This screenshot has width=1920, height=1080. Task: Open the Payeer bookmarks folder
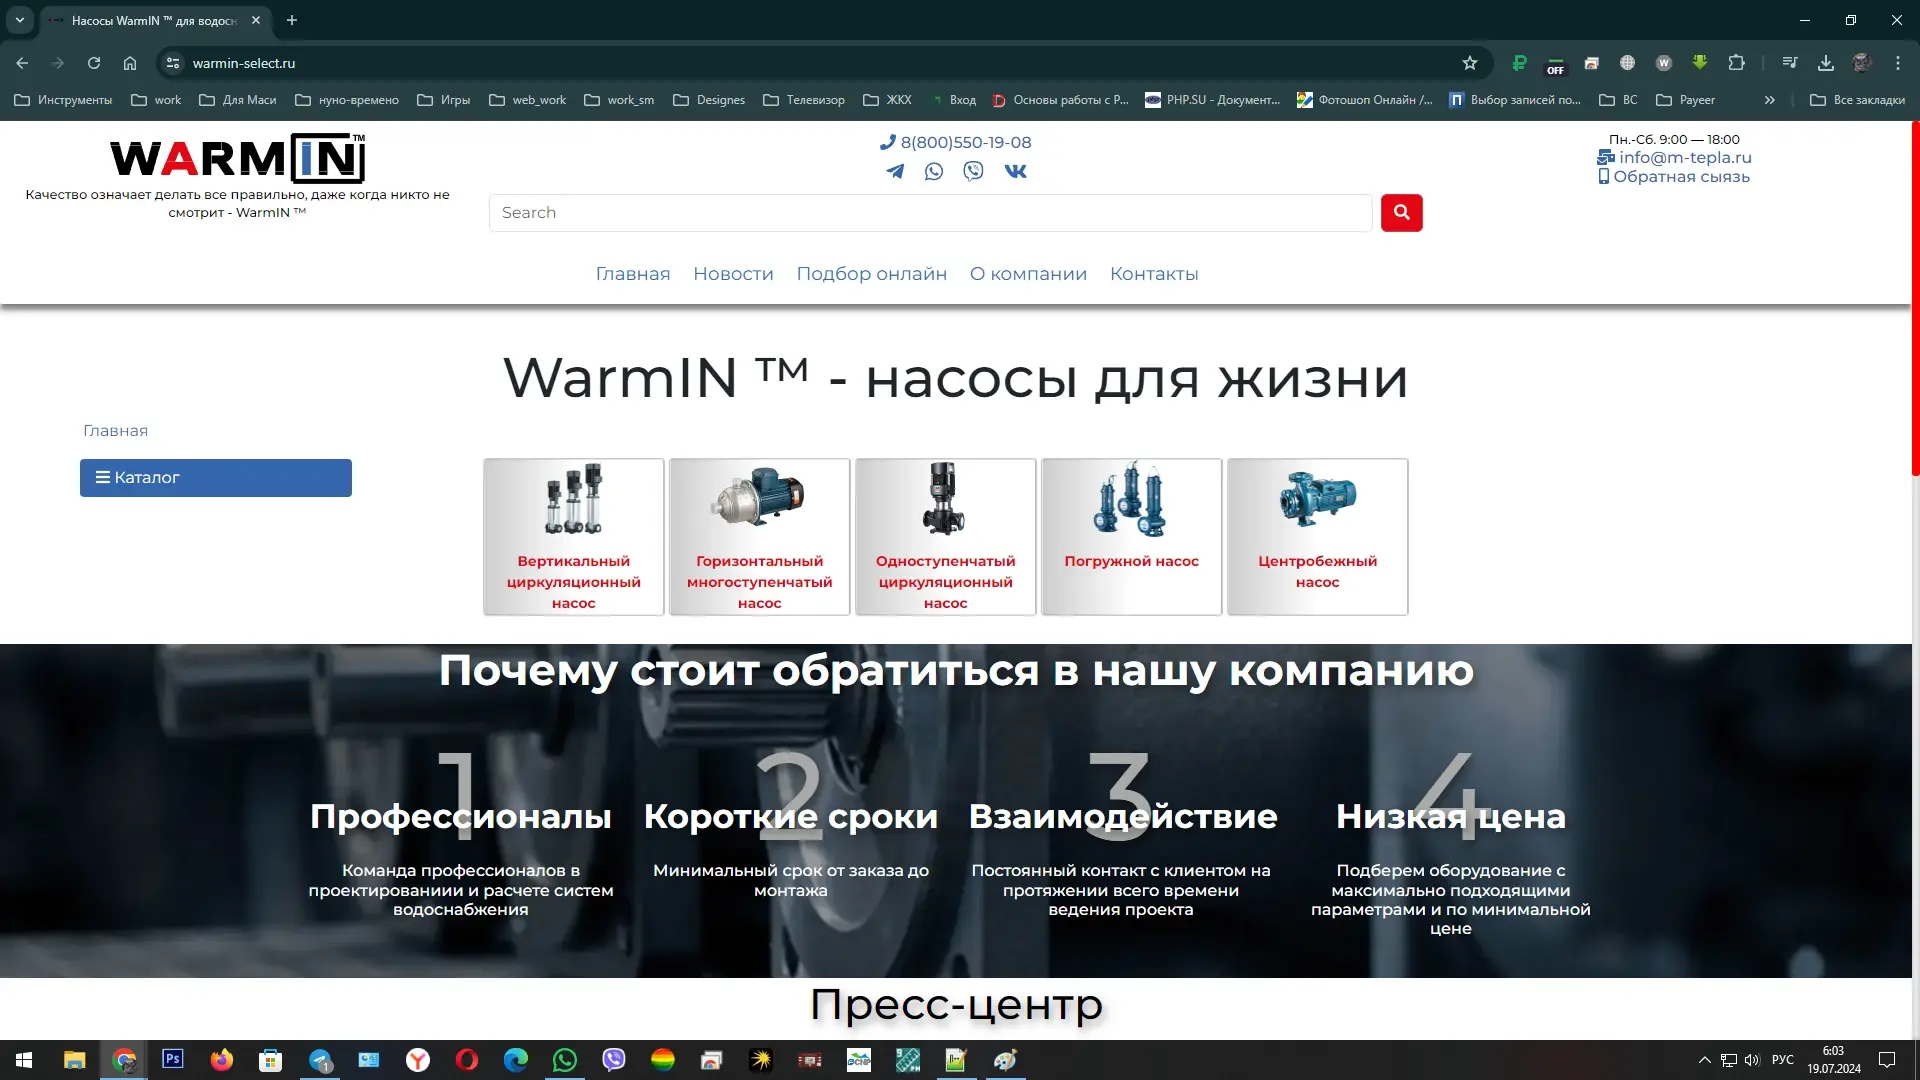point(1686,100)
